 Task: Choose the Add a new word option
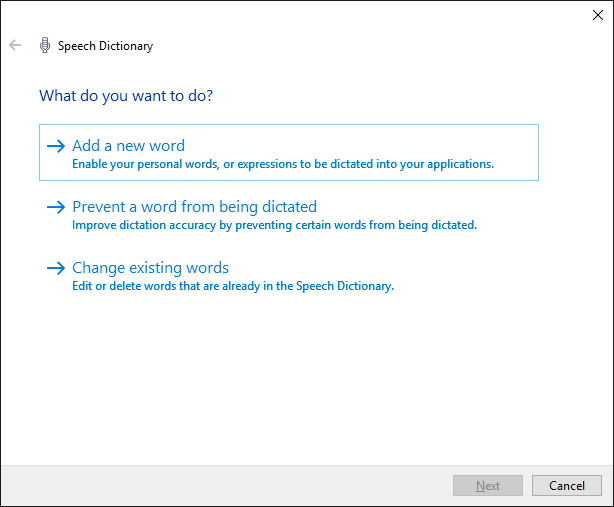128,146
